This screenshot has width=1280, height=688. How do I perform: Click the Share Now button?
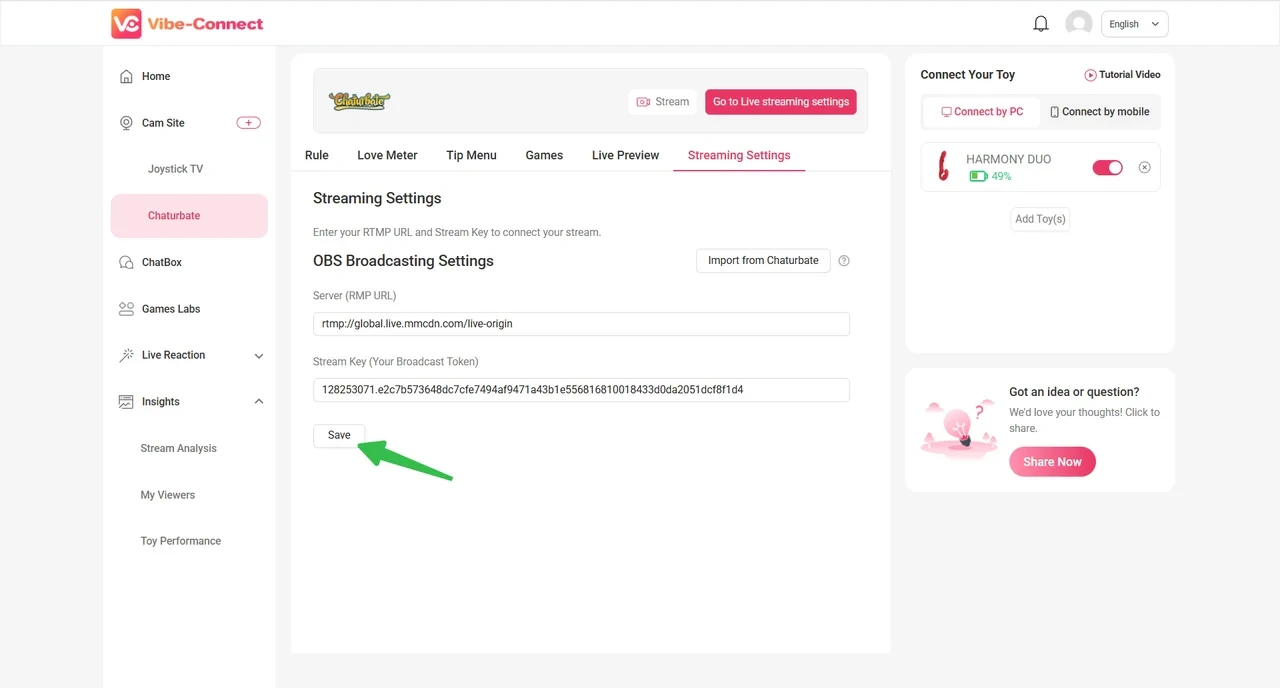pos(1052,462)
